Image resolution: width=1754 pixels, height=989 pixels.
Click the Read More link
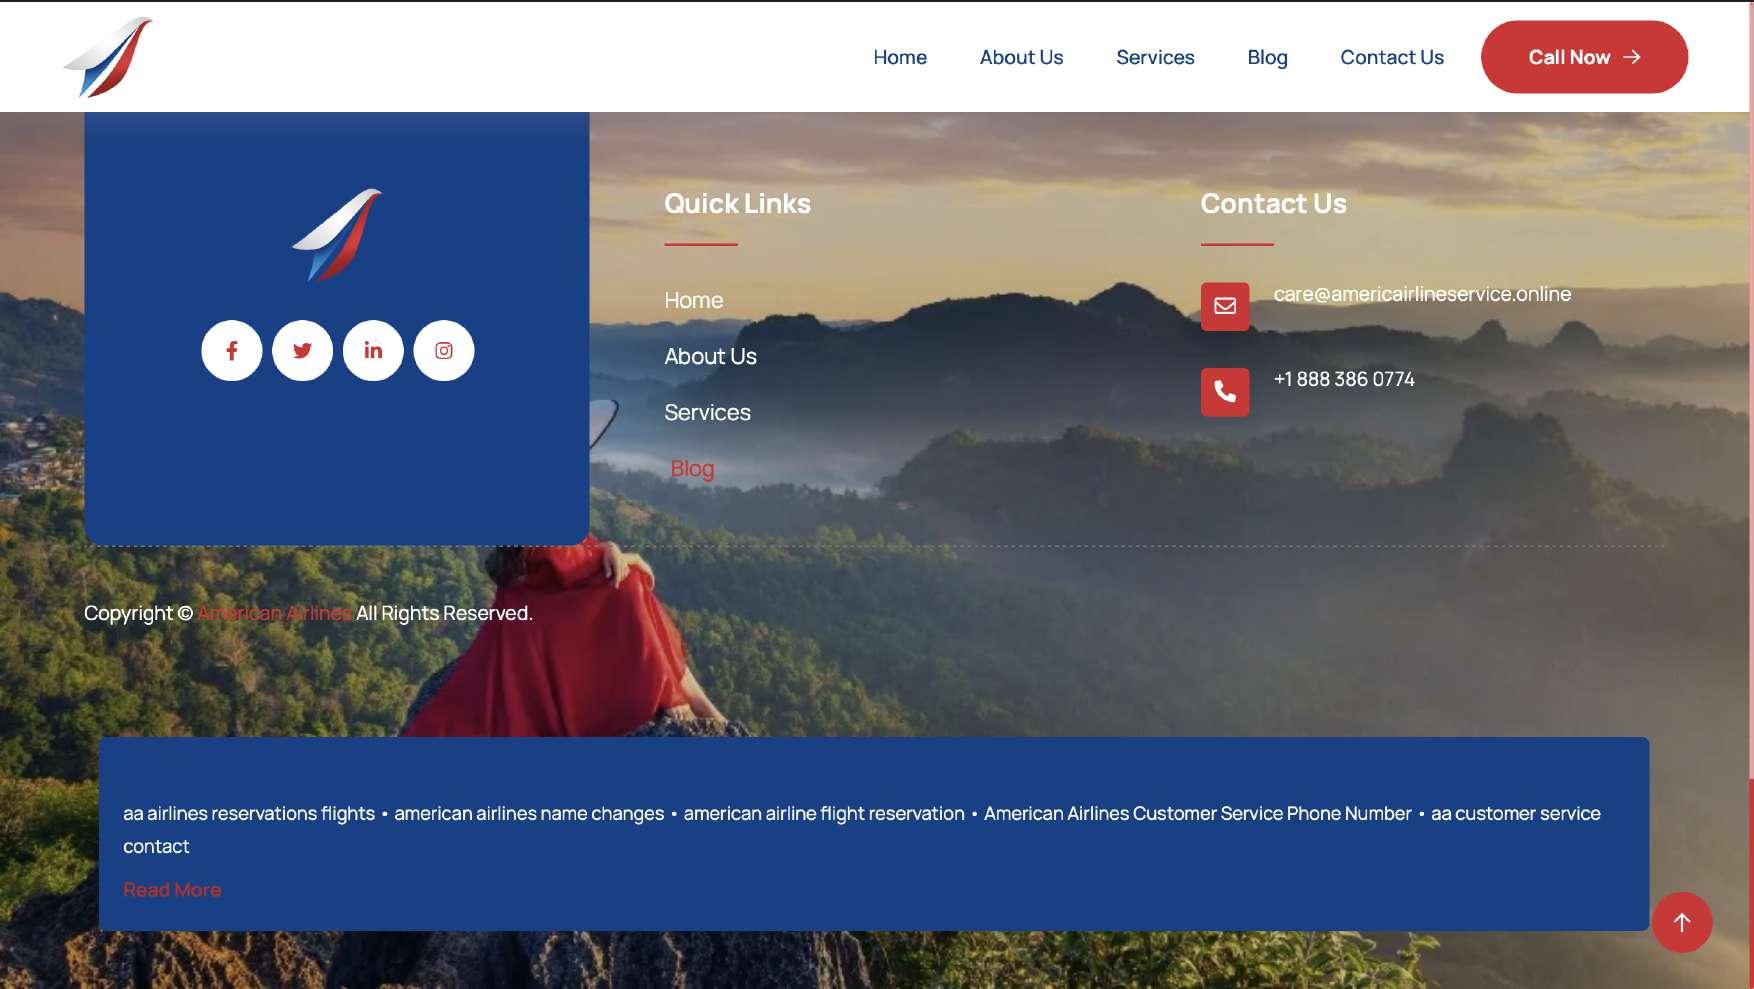coord(172,890)
